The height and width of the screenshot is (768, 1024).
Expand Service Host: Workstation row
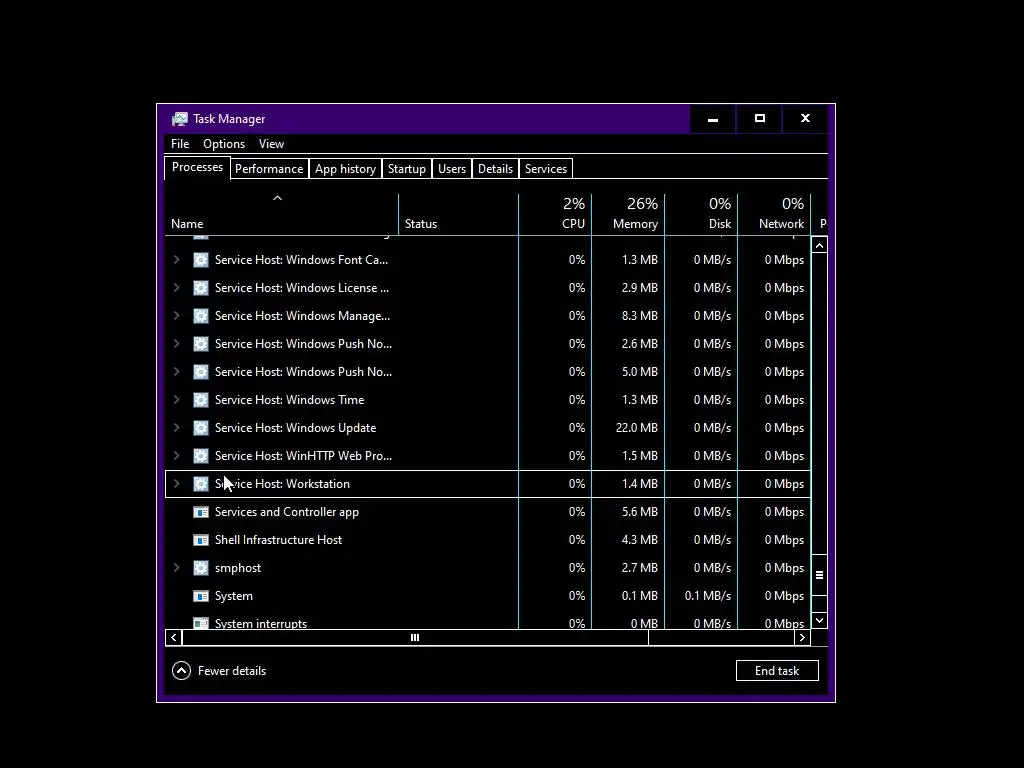tap(176, 484)
